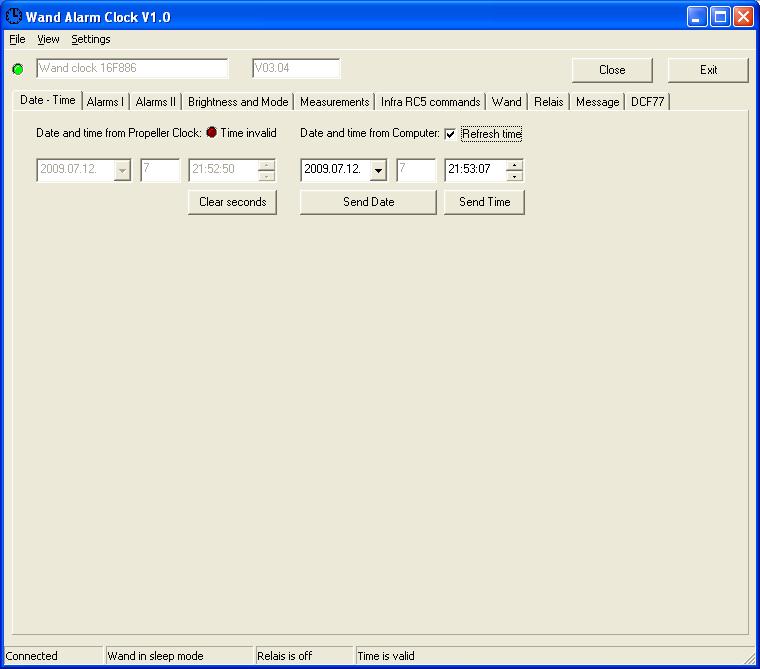The height and width of the screenshot is (669, 760).
Task: Click the Close connection button
Action: (x=612, y=70)
